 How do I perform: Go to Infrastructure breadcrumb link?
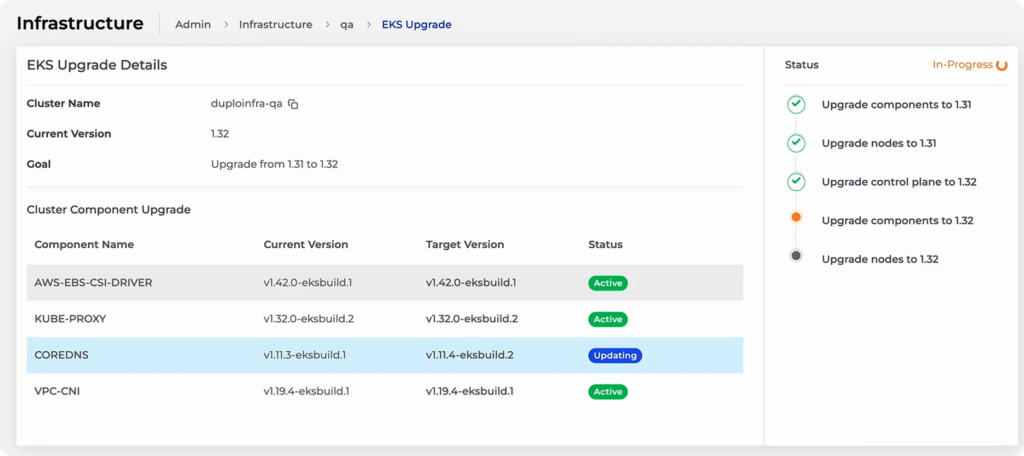pyautogui.click(x=275, y=24)
